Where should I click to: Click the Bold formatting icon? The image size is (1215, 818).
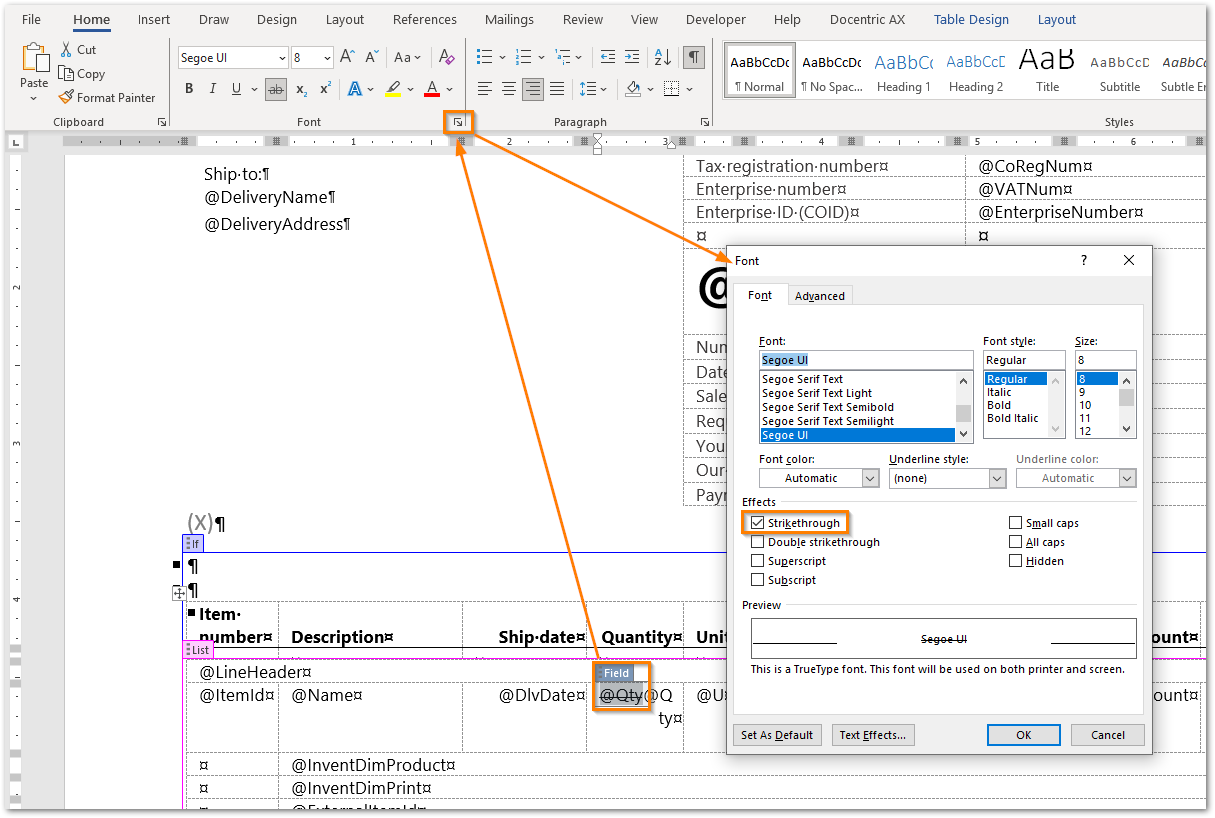pos(189,89)
